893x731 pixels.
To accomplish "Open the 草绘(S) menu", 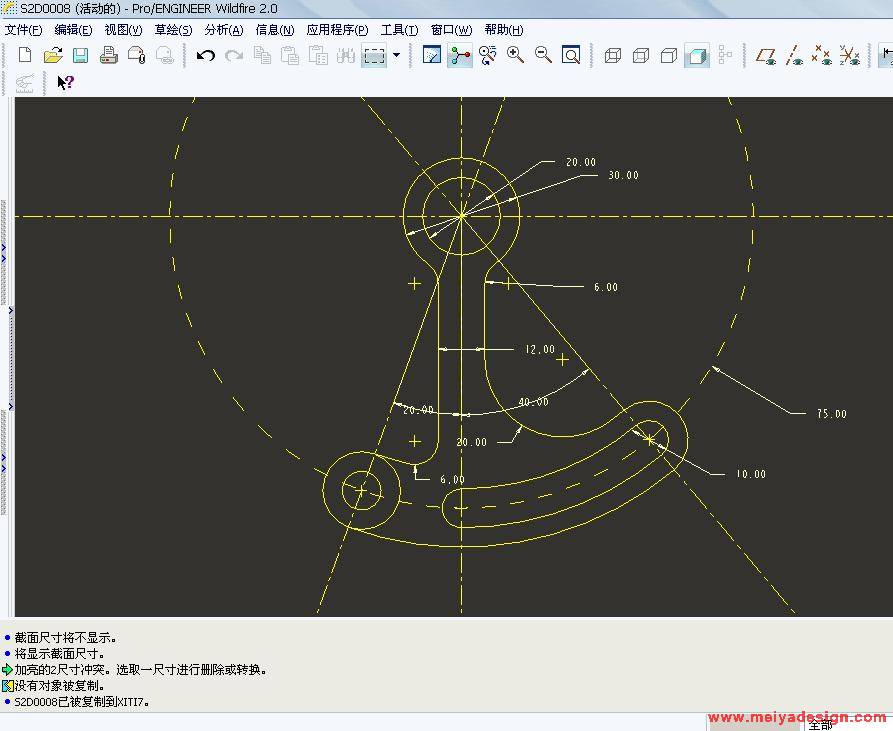I will 173,30.
